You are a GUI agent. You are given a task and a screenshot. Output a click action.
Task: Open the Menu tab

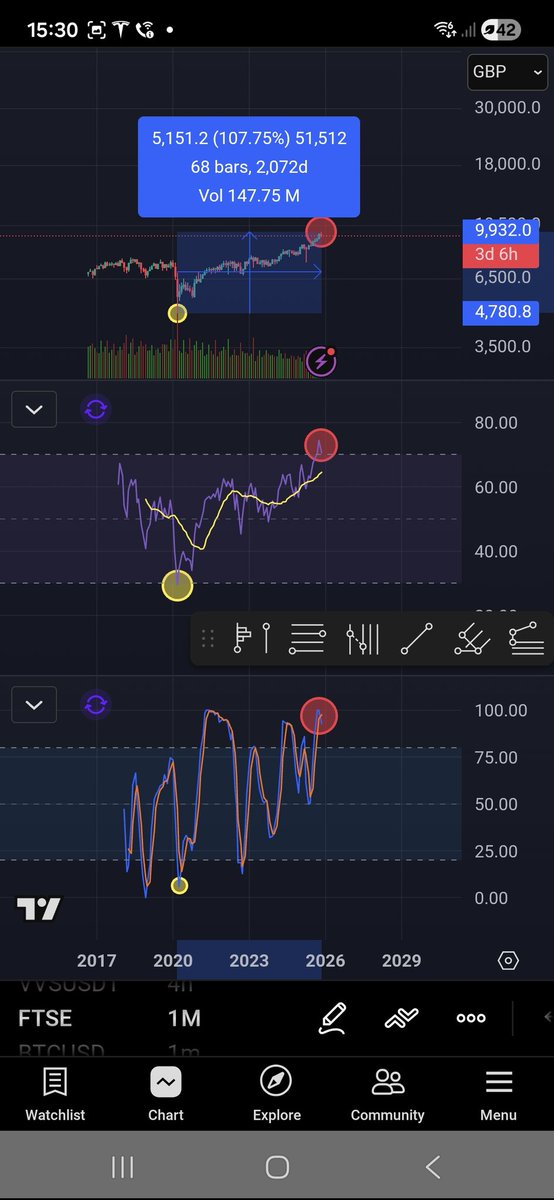click(499, 1094)
